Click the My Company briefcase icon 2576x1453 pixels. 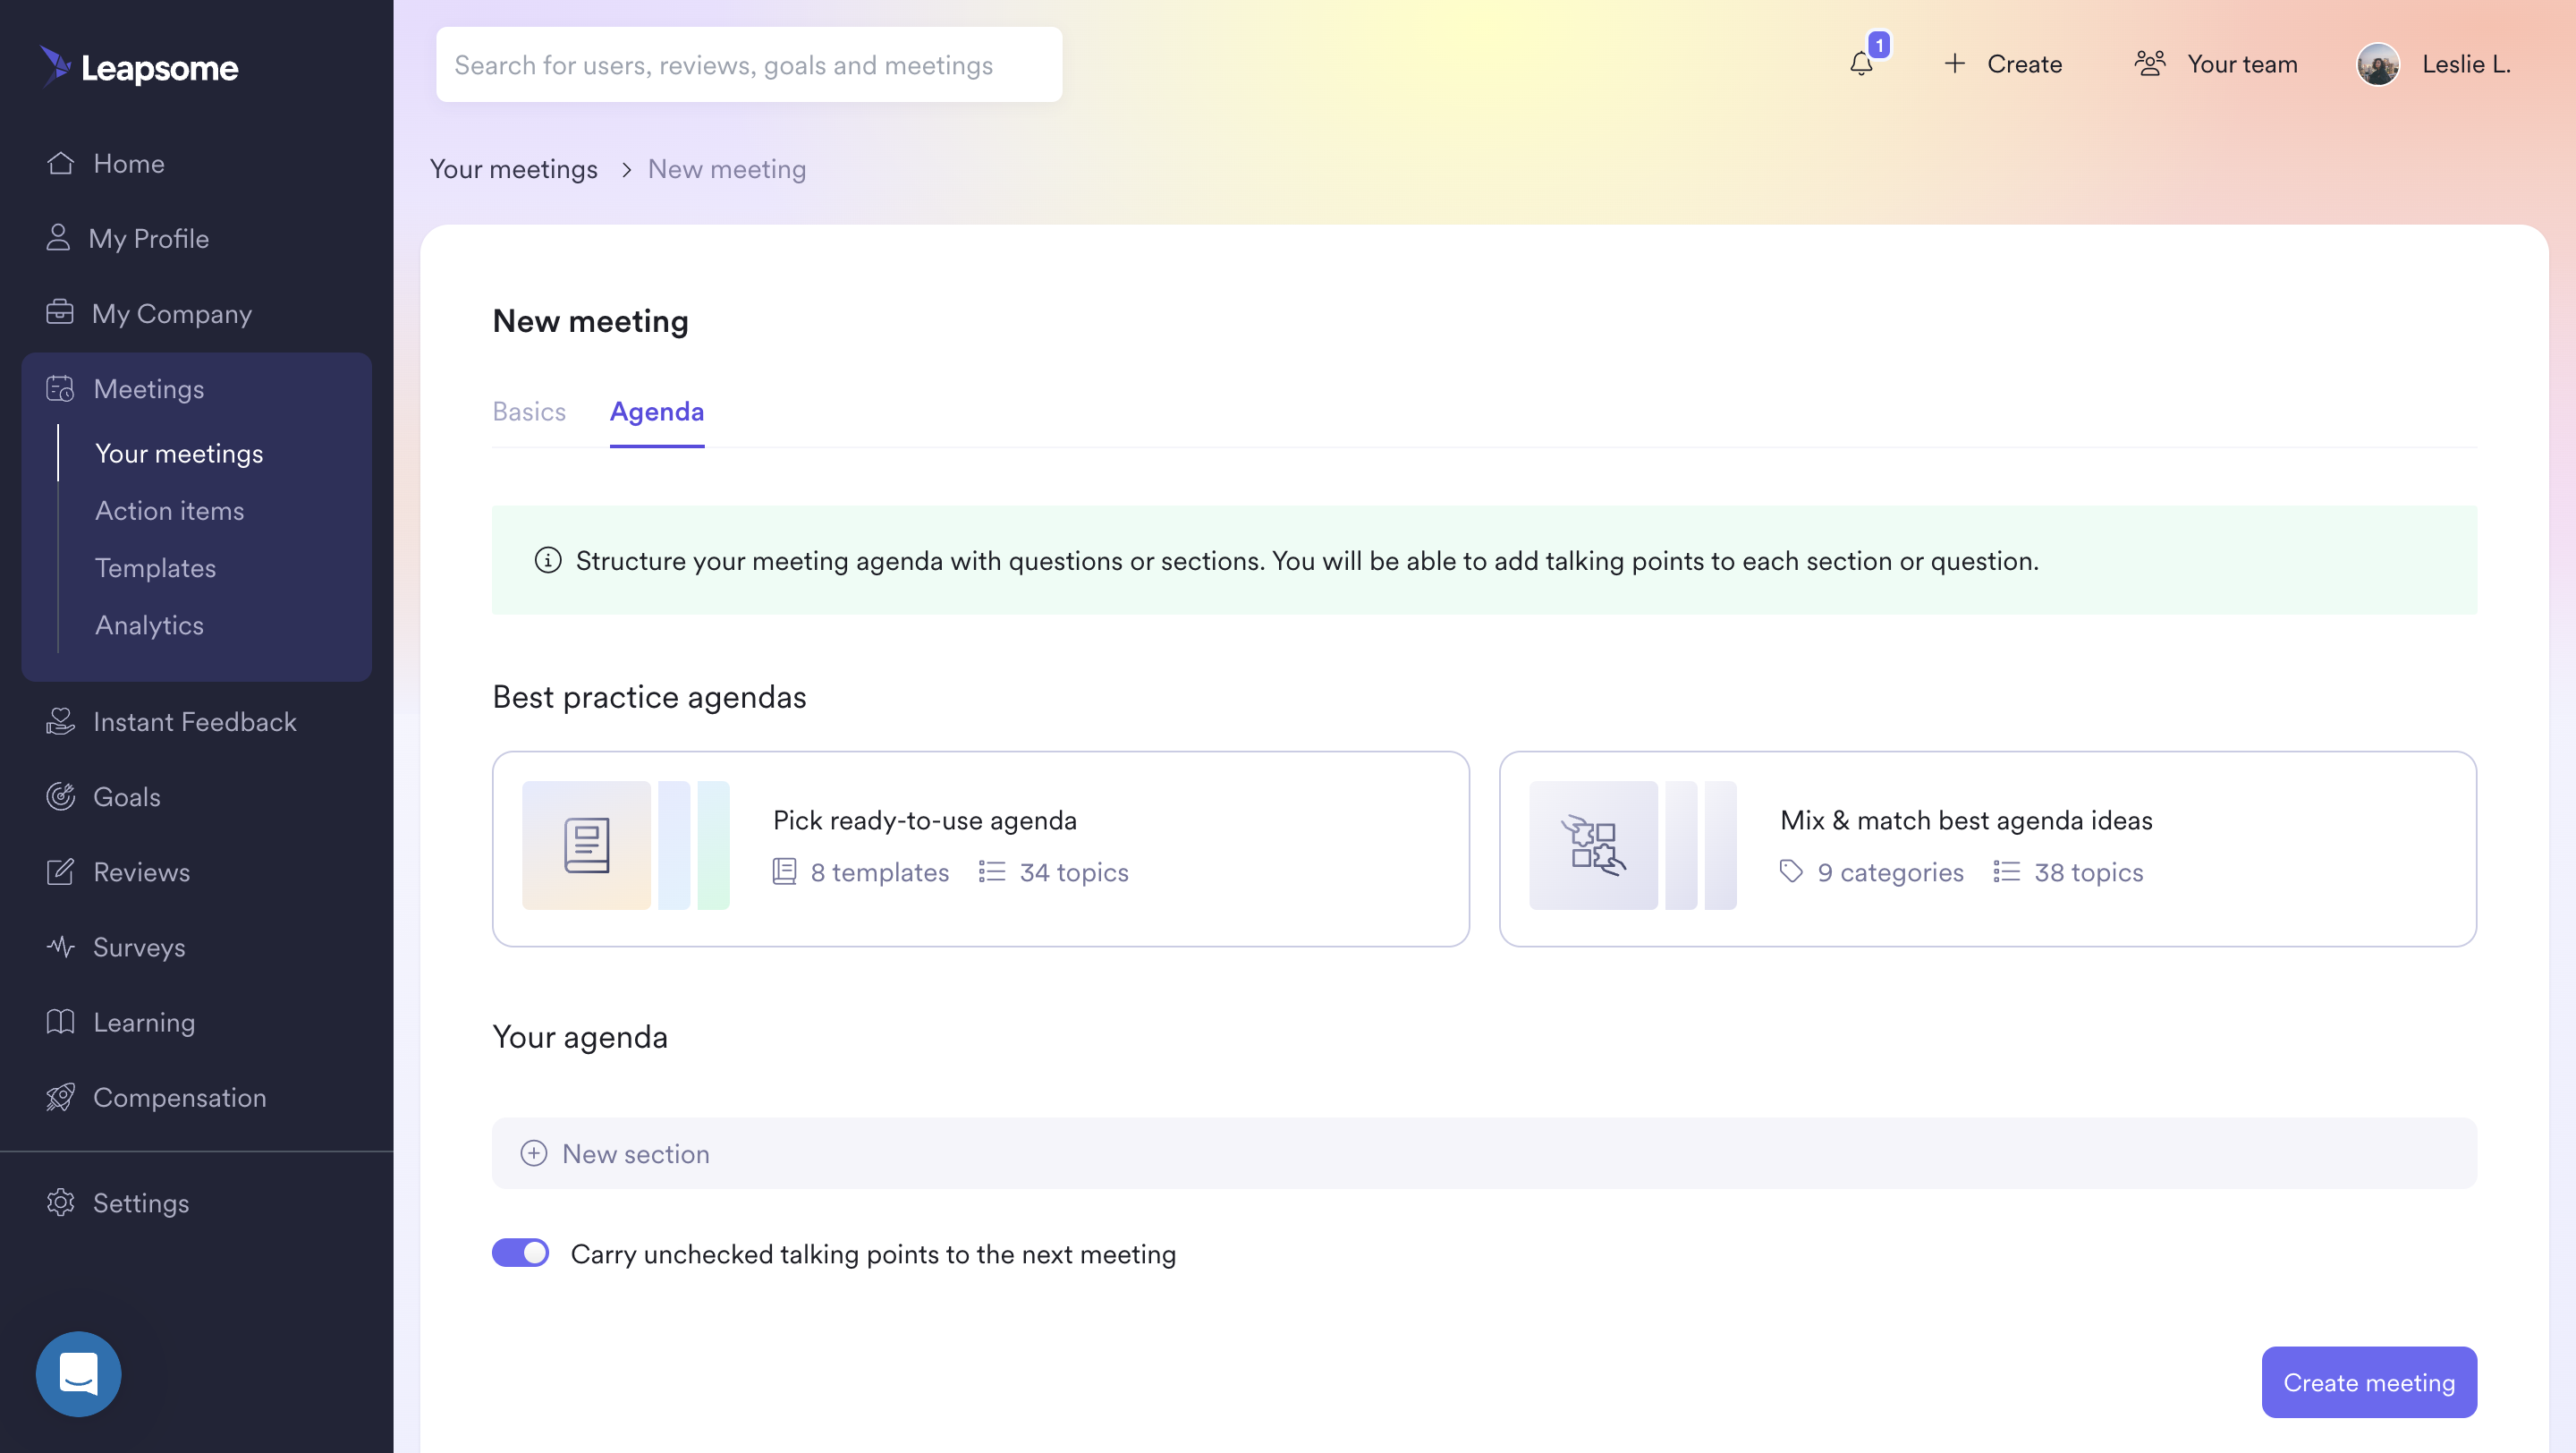point(60,313)
